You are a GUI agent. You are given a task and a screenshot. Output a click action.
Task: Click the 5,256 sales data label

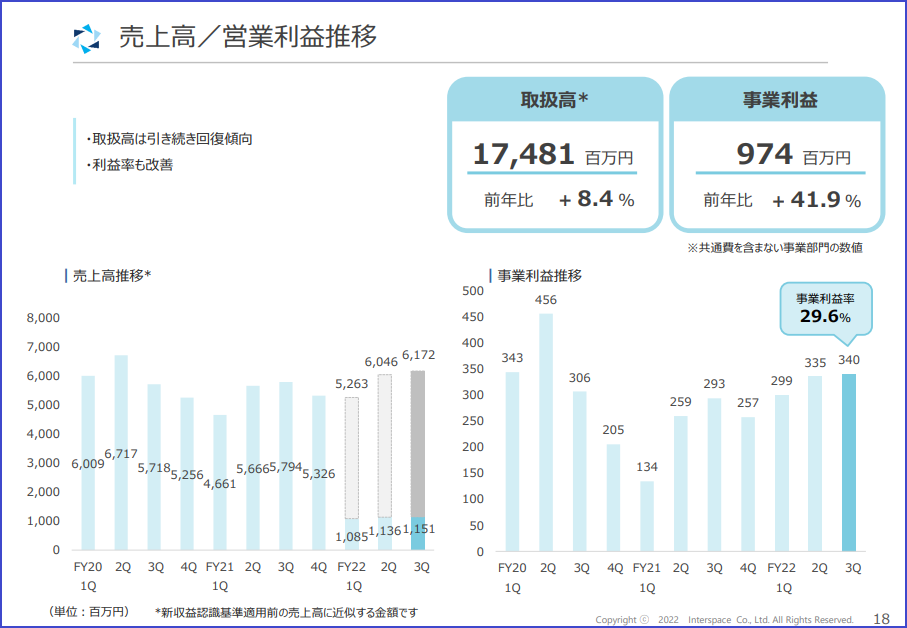[187, 475]
